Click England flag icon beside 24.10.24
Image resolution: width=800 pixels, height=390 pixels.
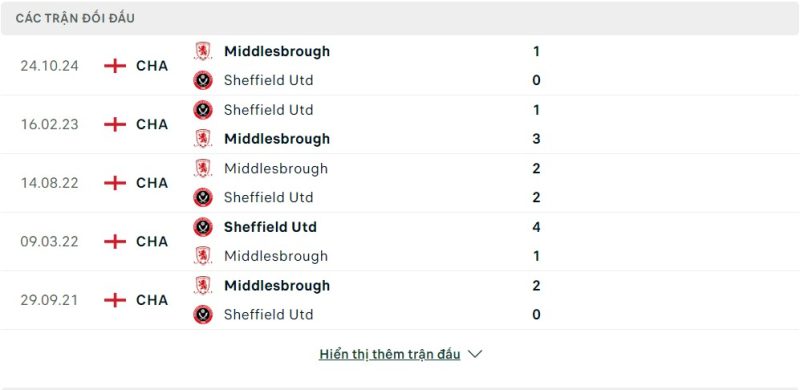point(115,66)
